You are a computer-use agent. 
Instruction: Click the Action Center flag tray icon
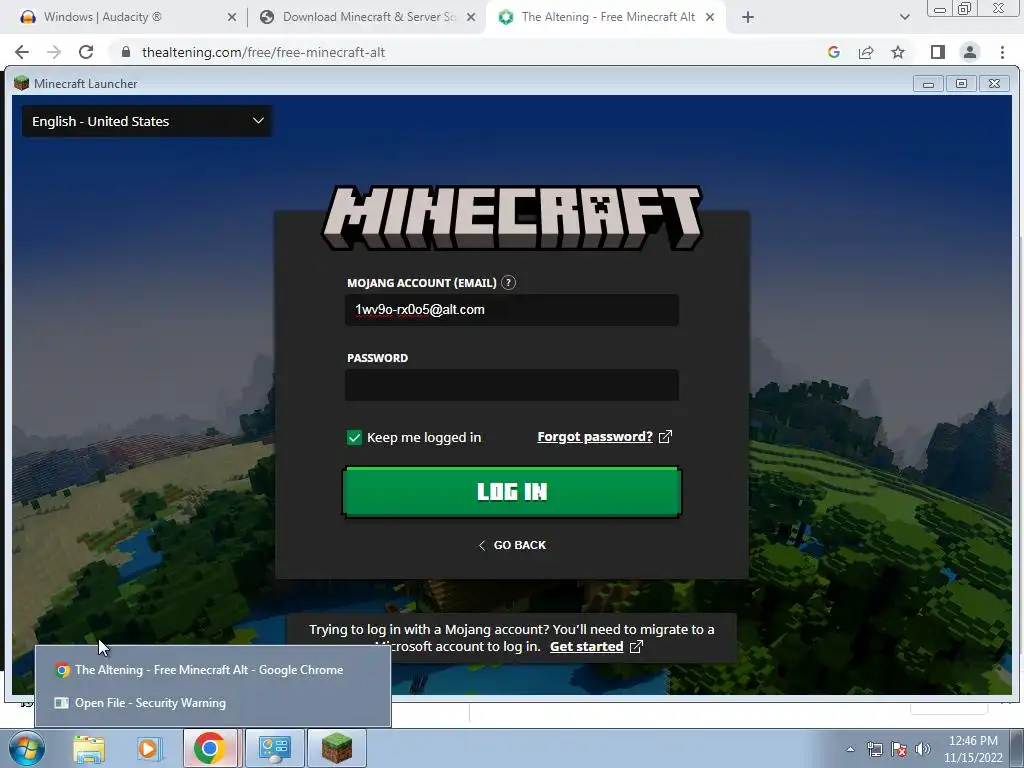(899, 750)
